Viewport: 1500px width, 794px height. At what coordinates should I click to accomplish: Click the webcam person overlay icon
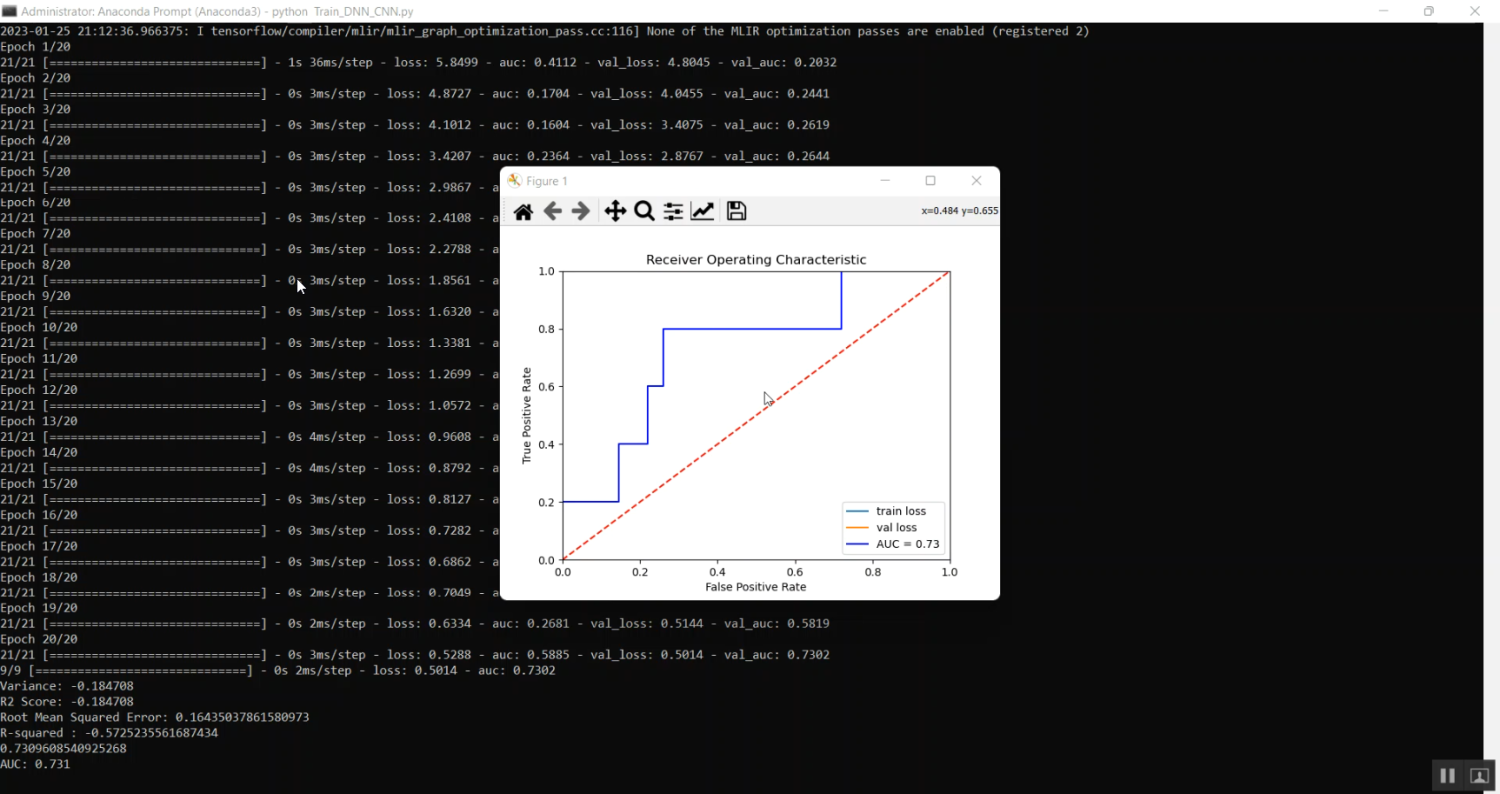1479,775
